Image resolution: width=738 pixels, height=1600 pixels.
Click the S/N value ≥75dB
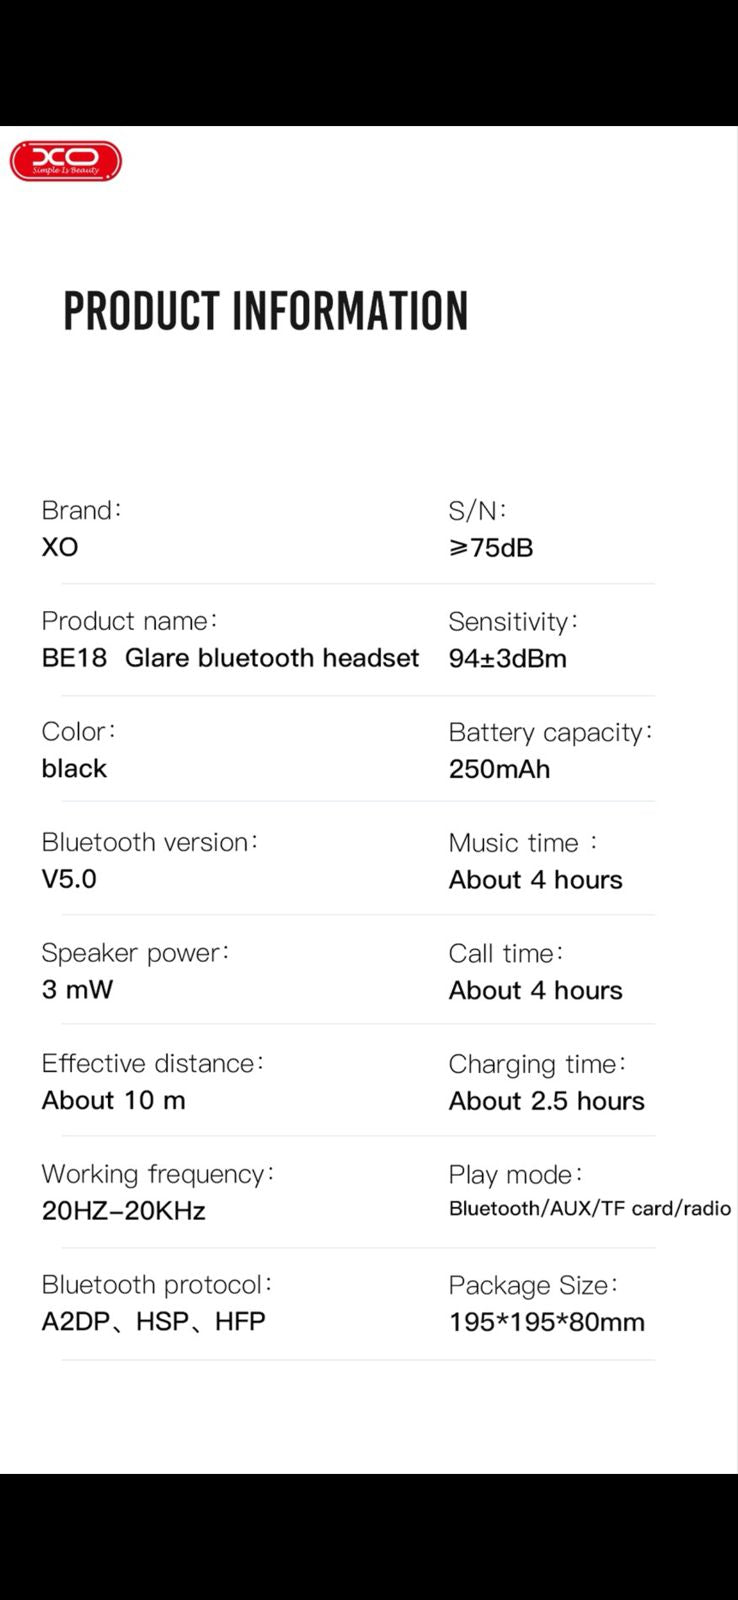tap(491, 548)
